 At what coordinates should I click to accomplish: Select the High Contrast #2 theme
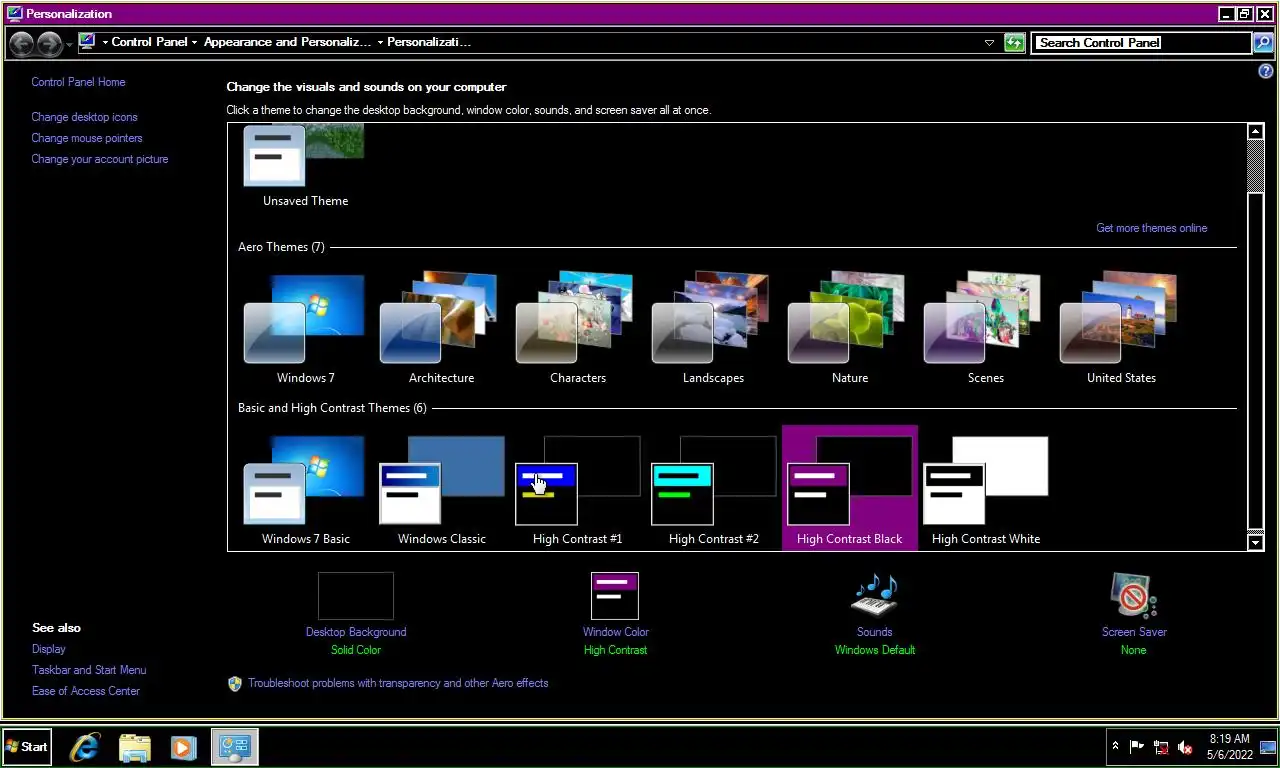pos(713,489)
